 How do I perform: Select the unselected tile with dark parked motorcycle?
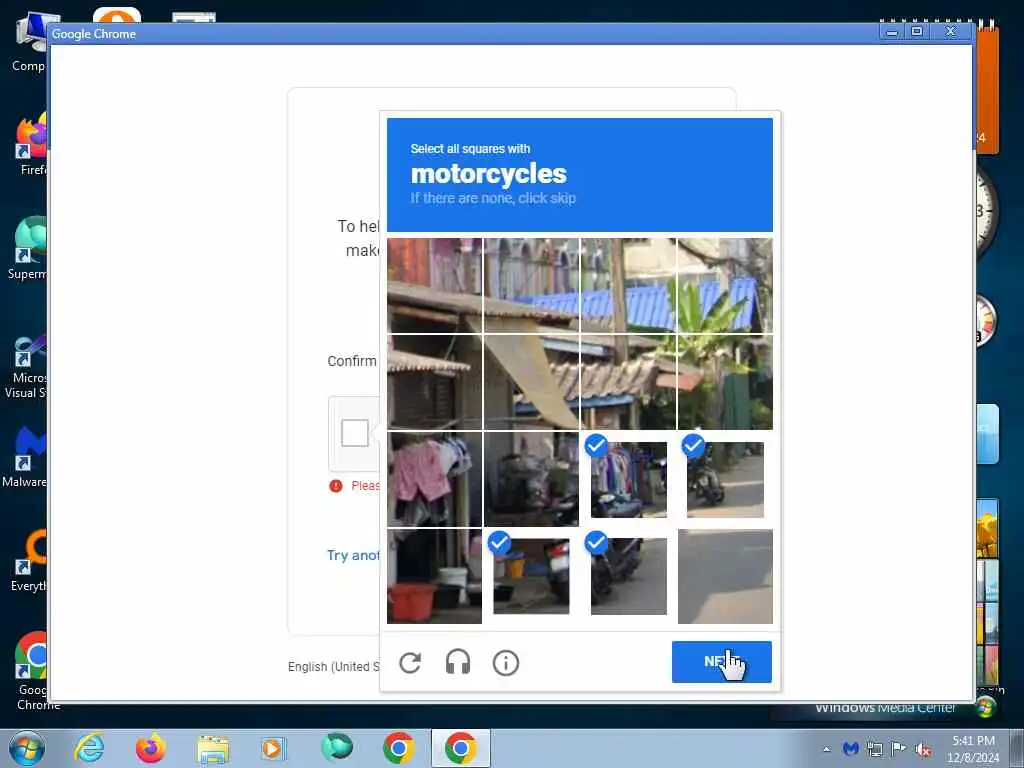tap(531, 479)
